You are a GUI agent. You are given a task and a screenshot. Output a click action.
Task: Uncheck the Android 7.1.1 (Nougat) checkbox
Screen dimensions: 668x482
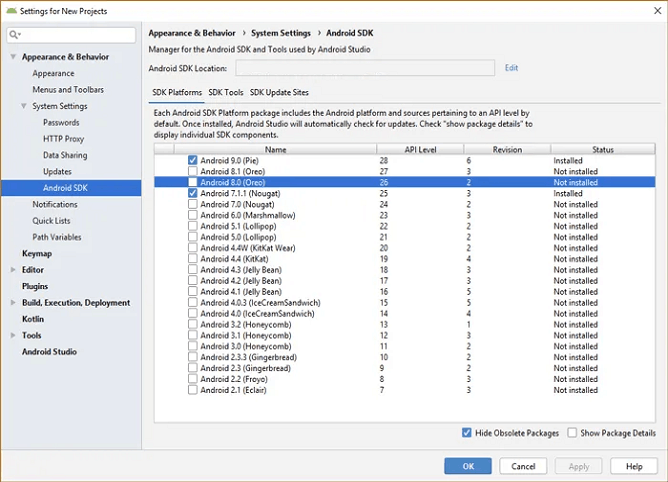tap(193, 193)
